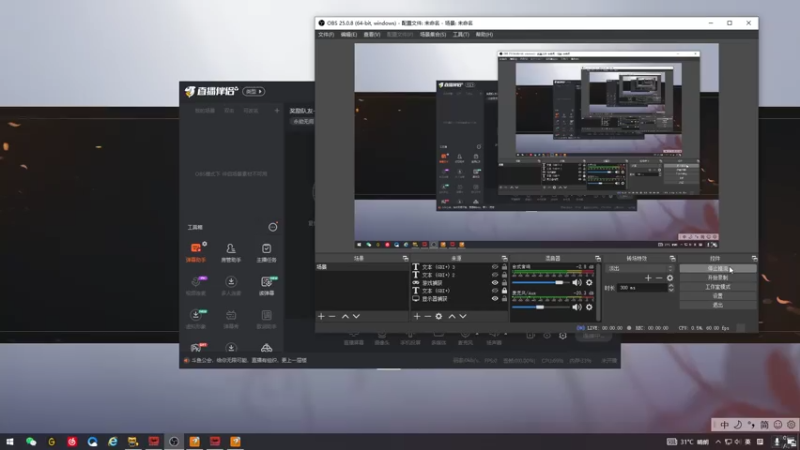Viewport: 800px width, 450px height.
Task: Remove the selected source with minus icon
Action: (x=428, y=316)
